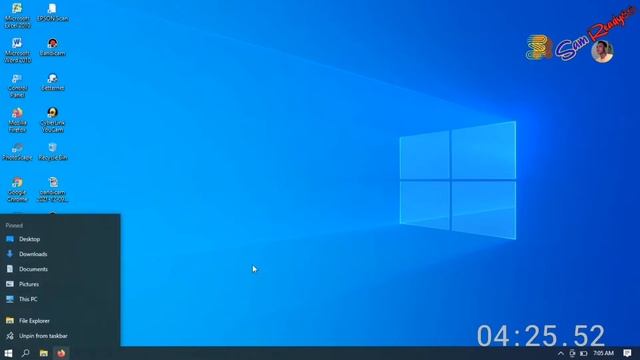
Task: Launch File Explorer from the jump list
Action: pos(60,321)
